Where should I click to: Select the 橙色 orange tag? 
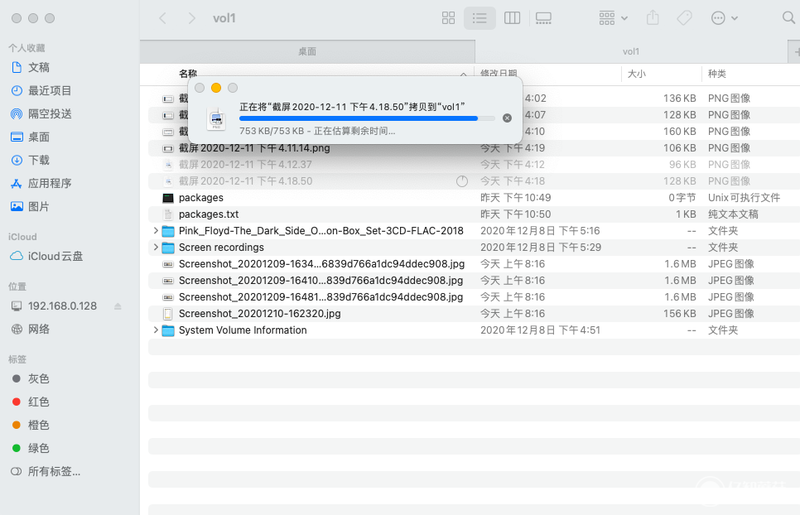tap(39, 425)
